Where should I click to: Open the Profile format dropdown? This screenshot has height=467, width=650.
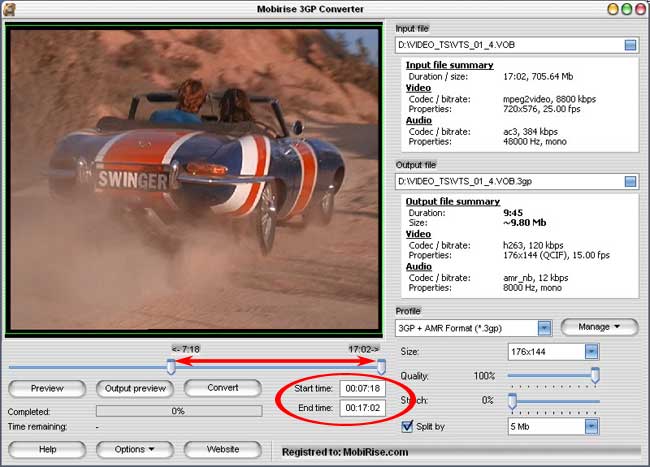click(544, 328)
